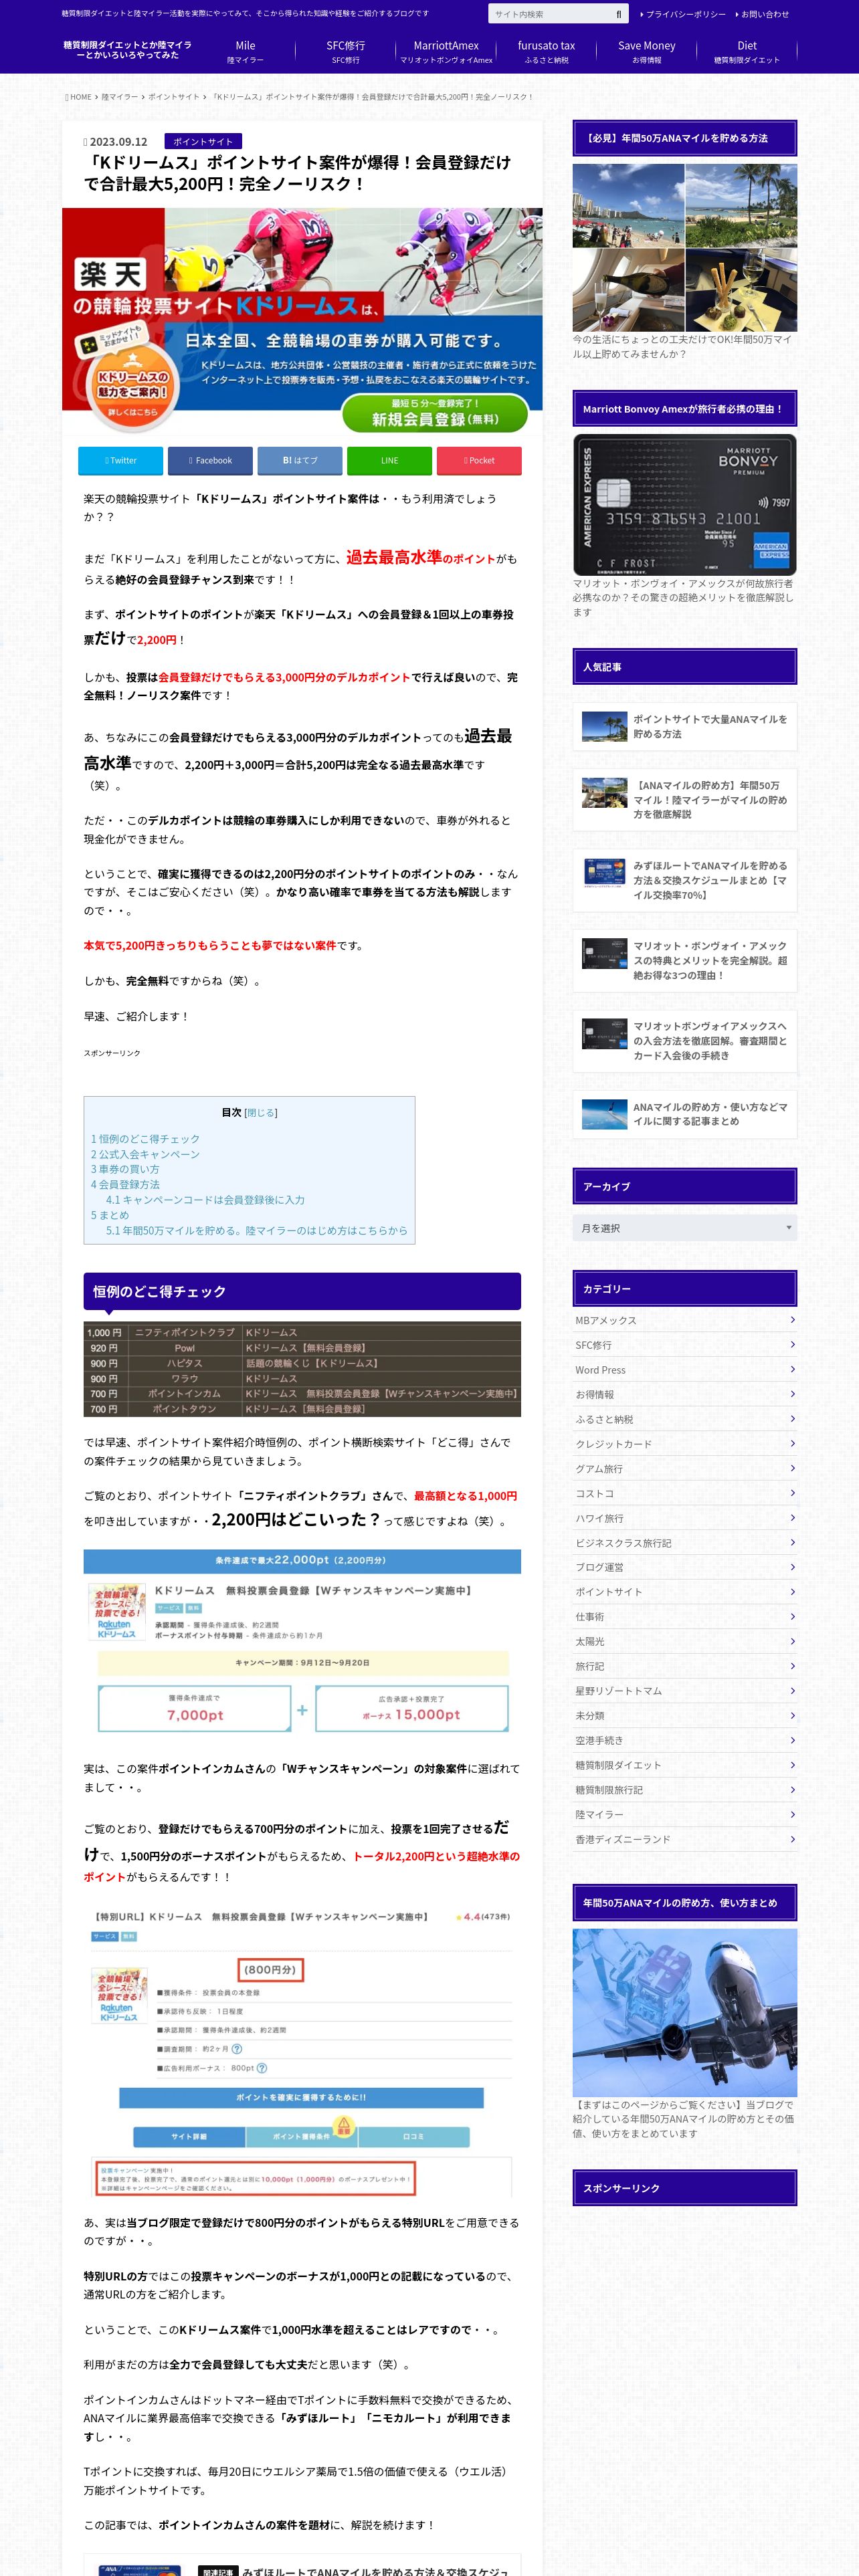Open お得情報 category in sidebar
859x2576 pixels.
click(684, 1394)
